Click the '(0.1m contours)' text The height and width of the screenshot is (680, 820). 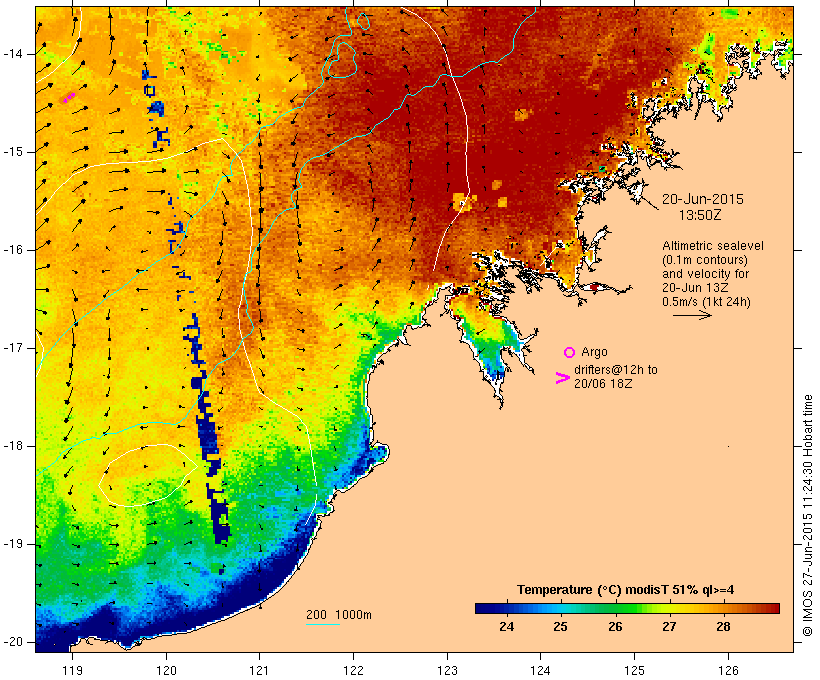click(705, 260)
